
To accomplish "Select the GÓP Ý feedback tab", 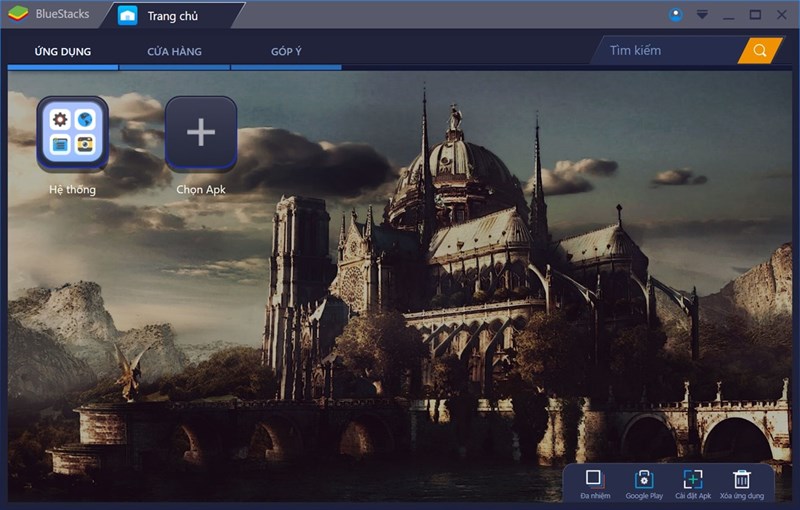I will (286, 52).
